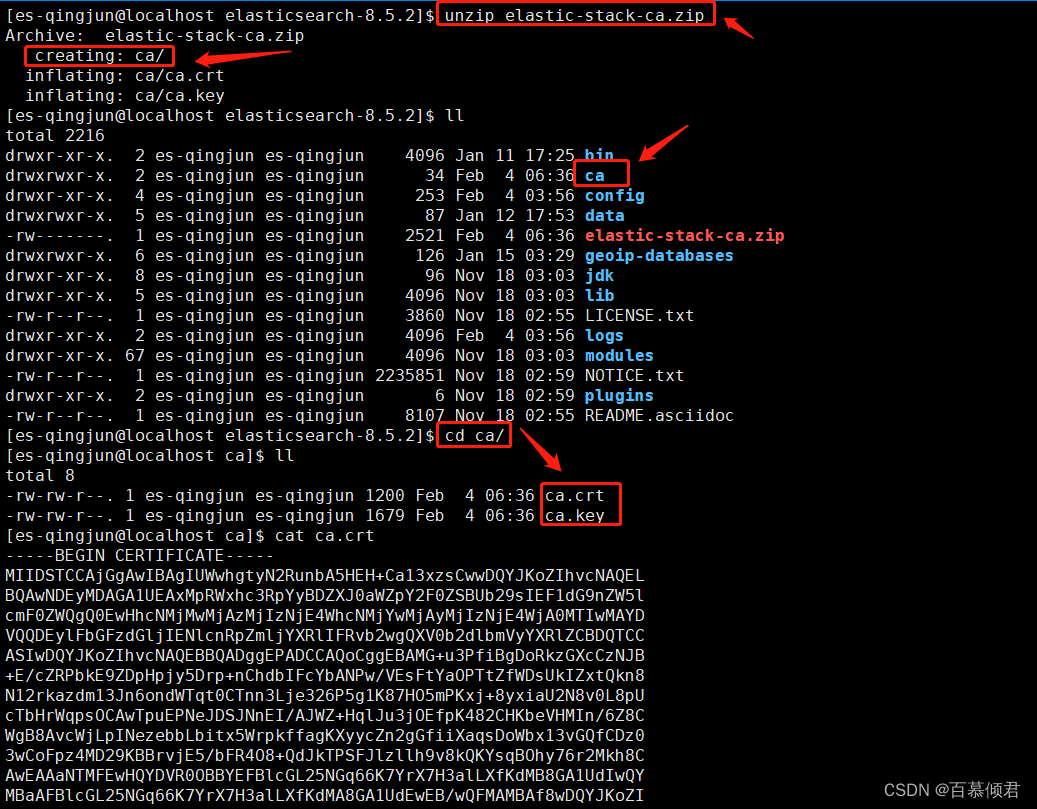Click the certificate line starting 'WgB8AvcWjLpI'
Screen dimensions: 1037x809
click(325, 736)
